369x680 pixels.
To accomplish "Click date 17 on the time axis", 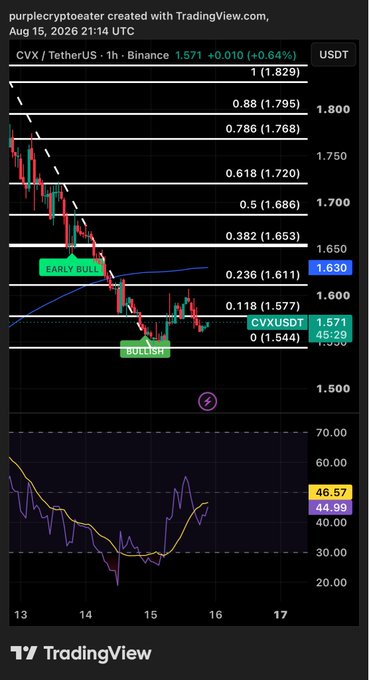I will 281,615.
